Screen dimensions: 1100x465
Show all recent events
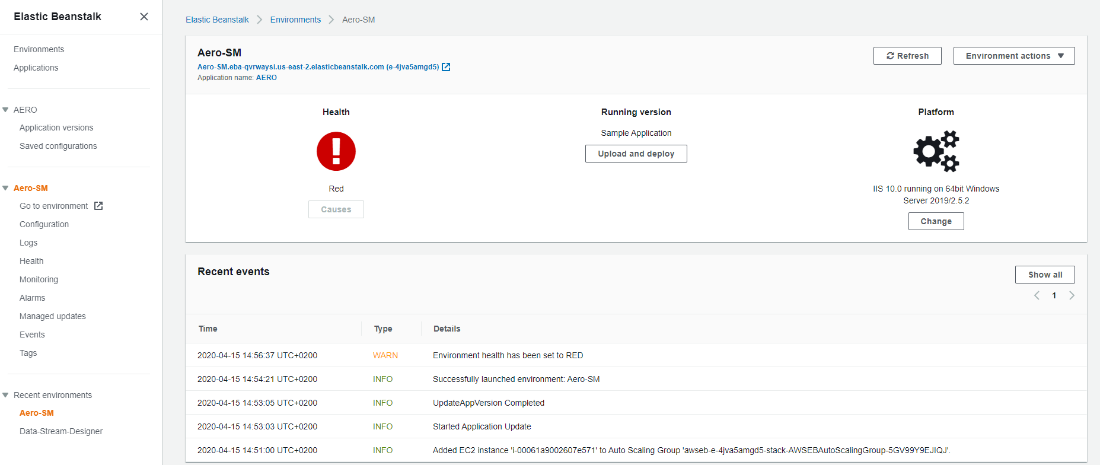[x=1045, y=275]
